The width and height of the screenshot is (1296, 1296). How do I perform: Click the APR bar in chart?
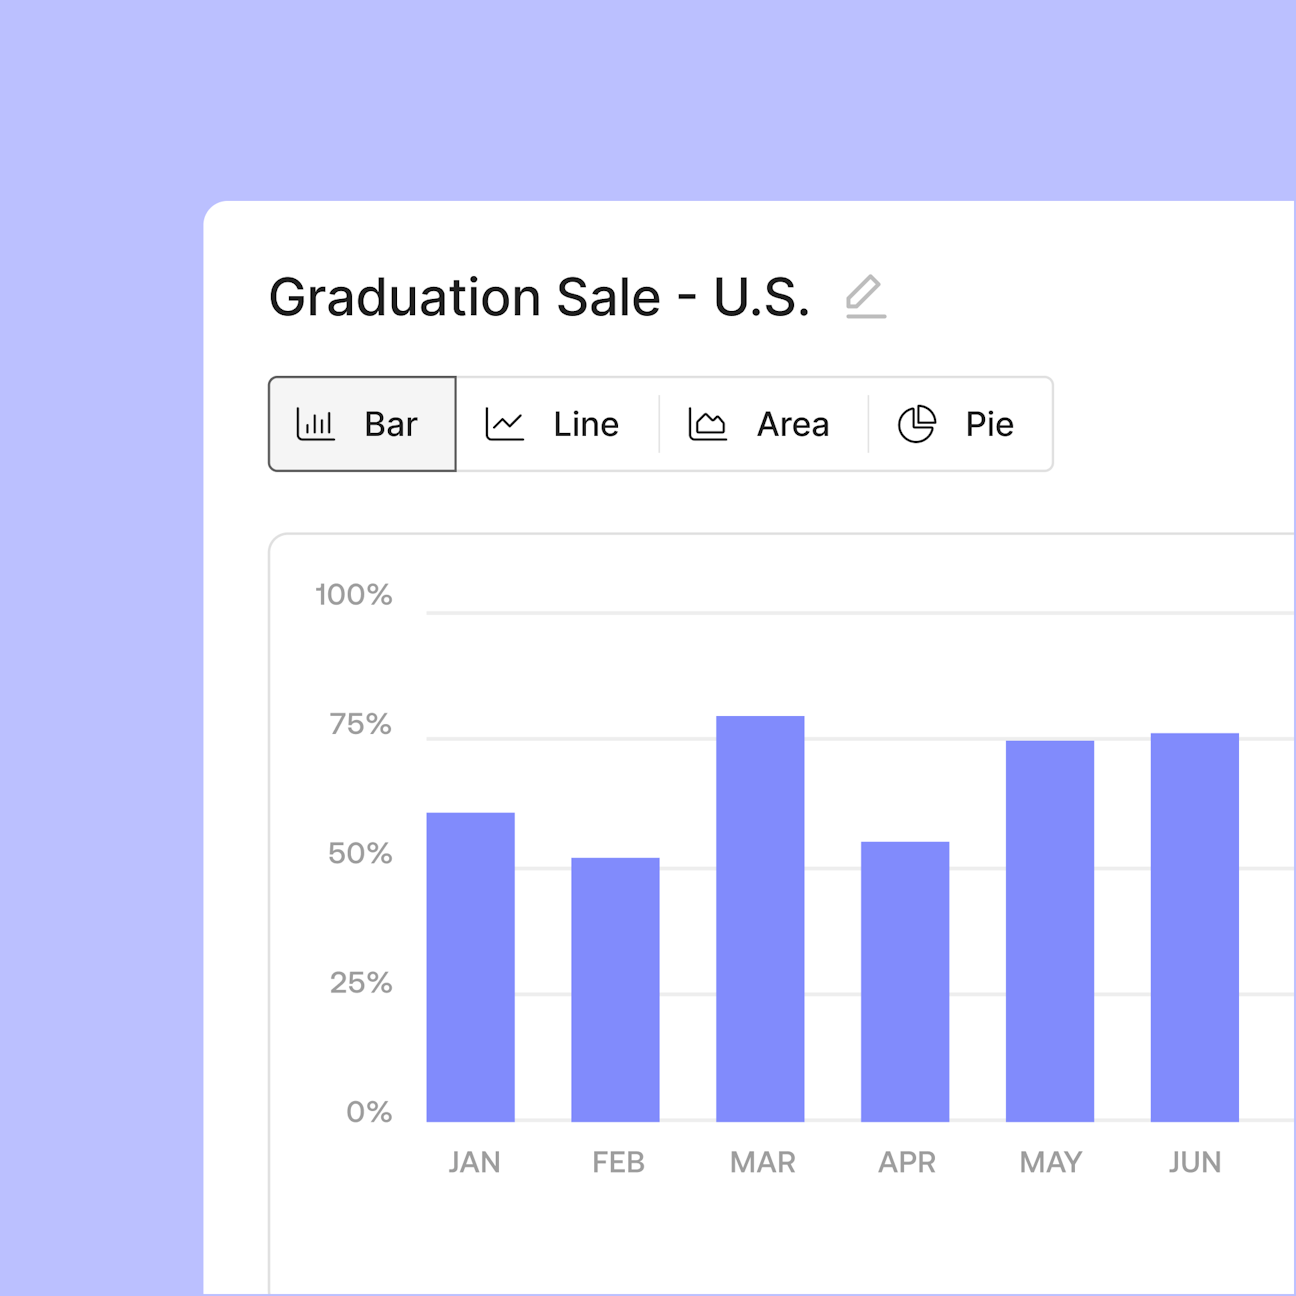coord(905,982)
